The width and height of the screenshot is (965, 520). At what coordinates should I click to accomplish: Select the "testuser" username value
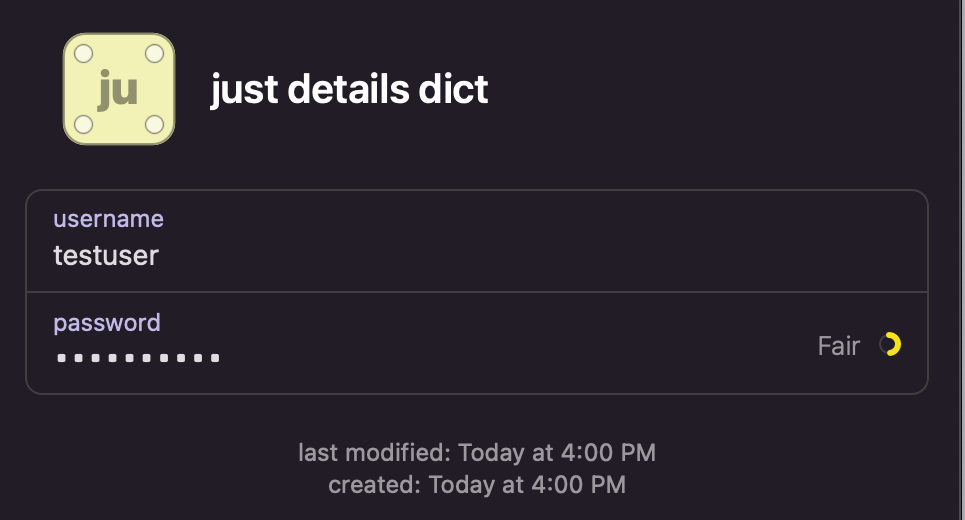click(x=106, y=255)
